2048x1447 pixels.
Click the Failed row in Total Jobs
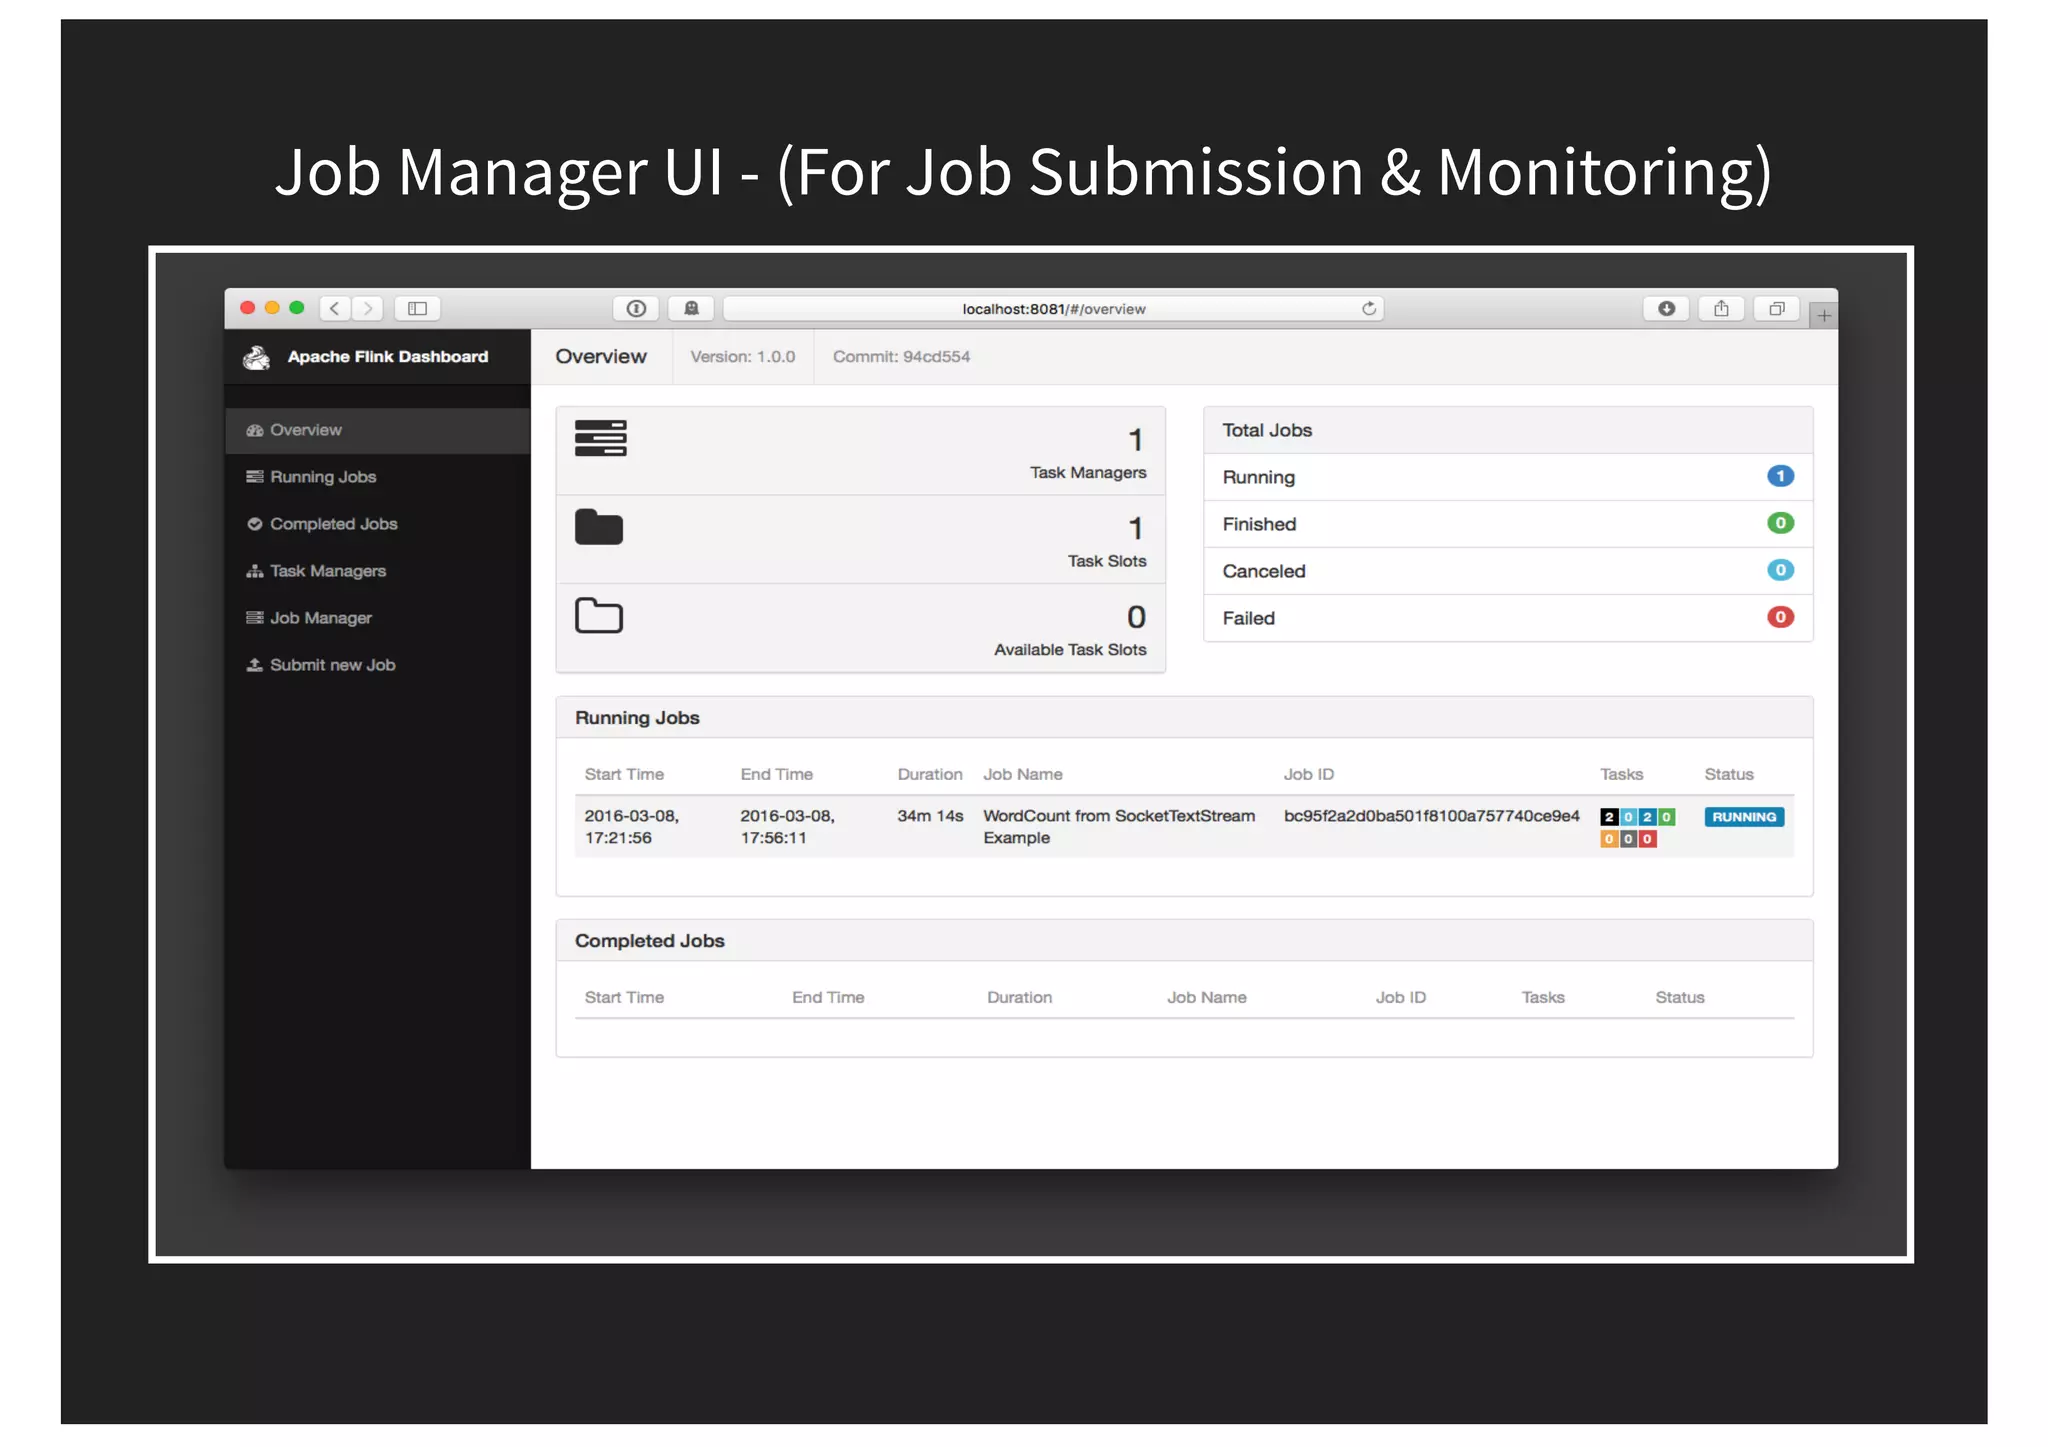pos(1508,619)
